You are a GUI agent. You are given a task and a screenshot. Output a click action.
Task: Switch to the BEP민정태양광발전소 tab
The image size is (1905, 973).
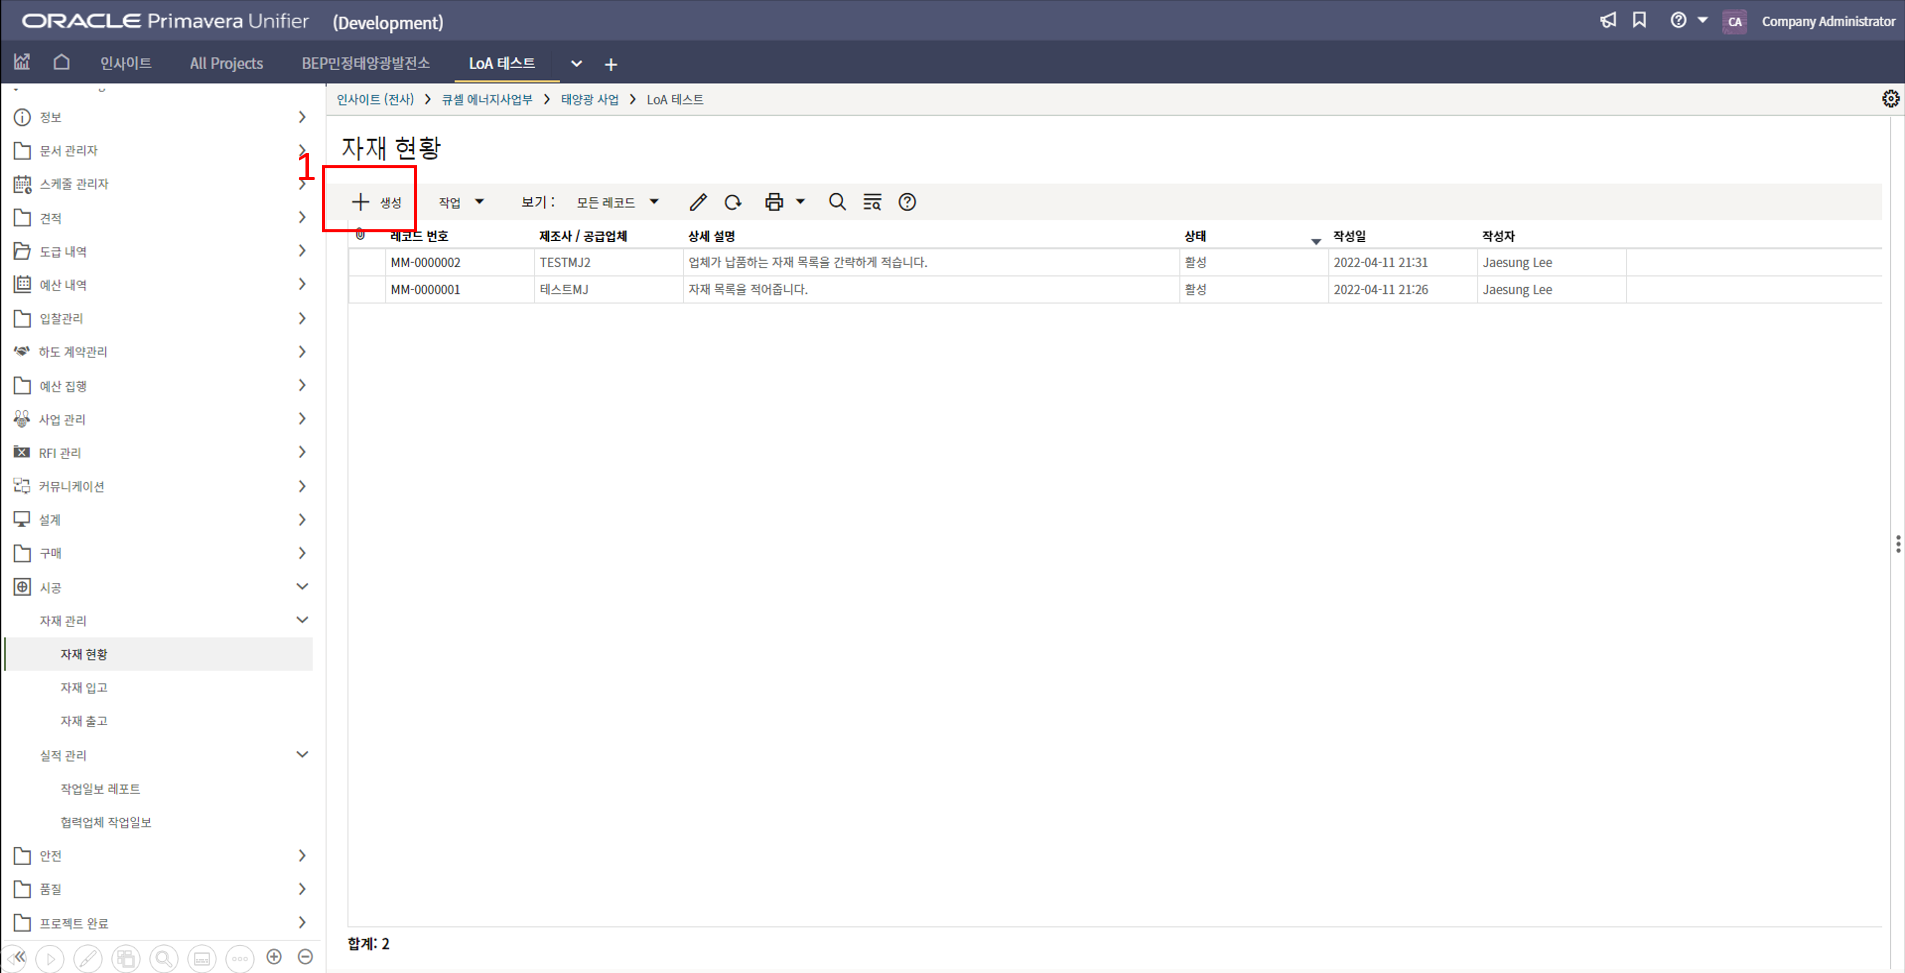pyautogui.click(x=365, y=63)
